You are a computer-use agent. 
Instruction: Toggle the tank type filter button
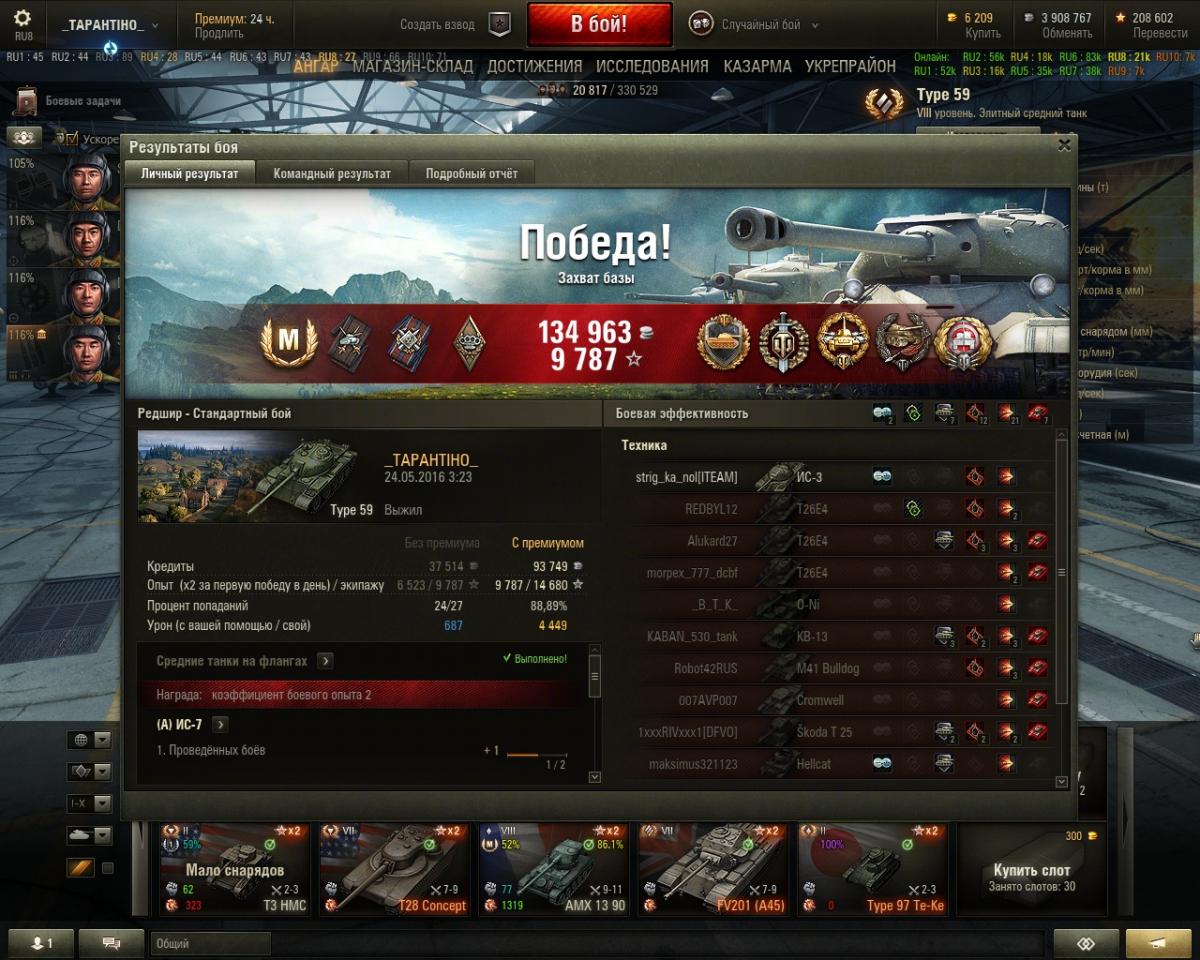(x=89, y=835)
